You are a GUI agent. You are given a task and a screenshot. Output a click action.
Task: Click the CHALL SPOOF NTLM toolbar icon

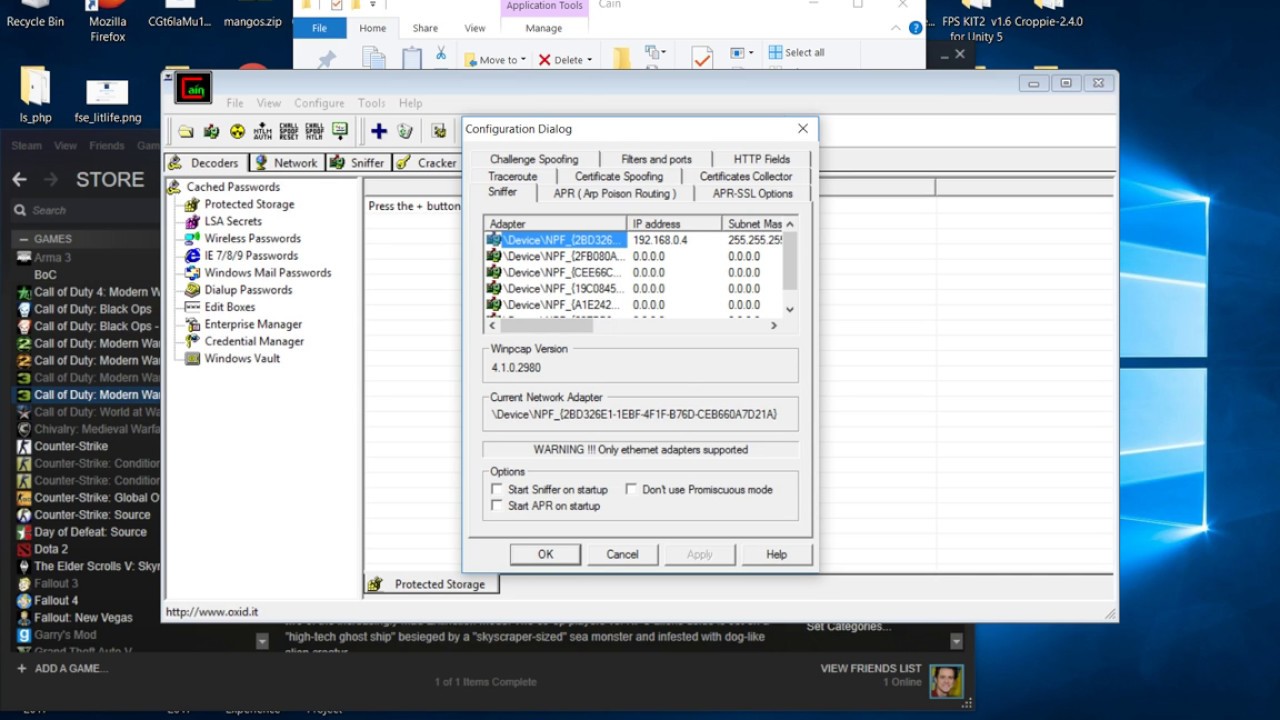314,131
